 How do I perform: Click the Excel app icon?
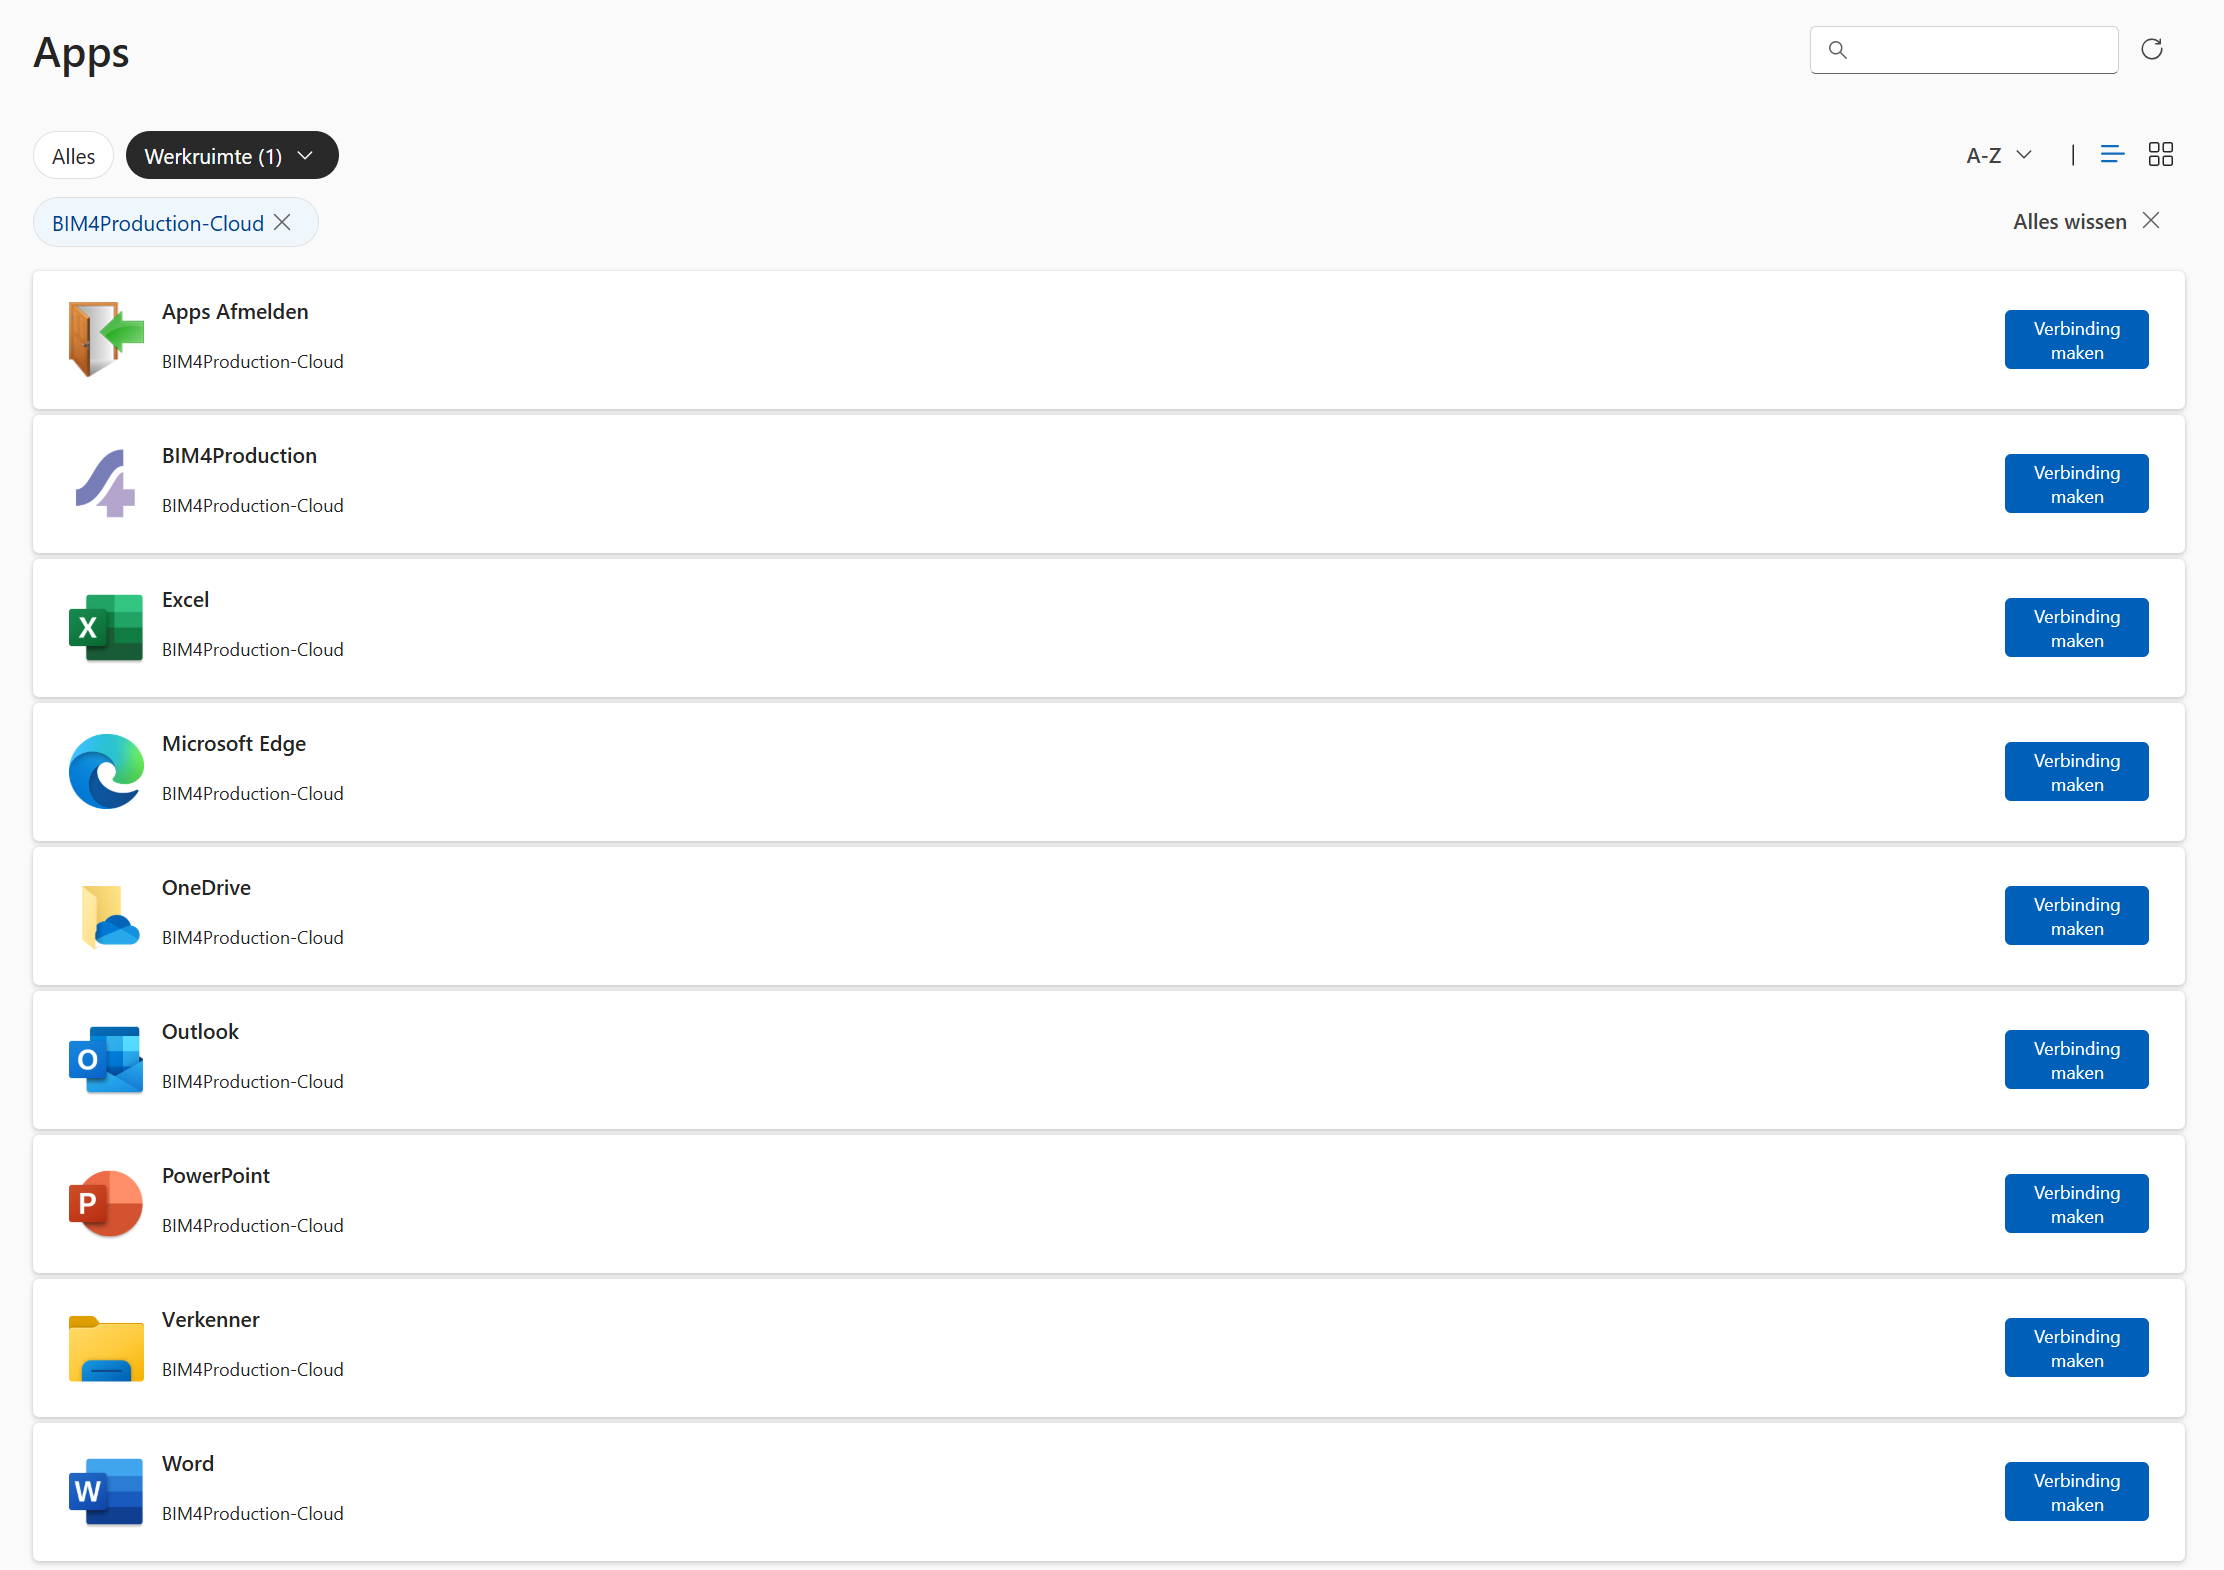pyautogui.click(x=106, y=627)
